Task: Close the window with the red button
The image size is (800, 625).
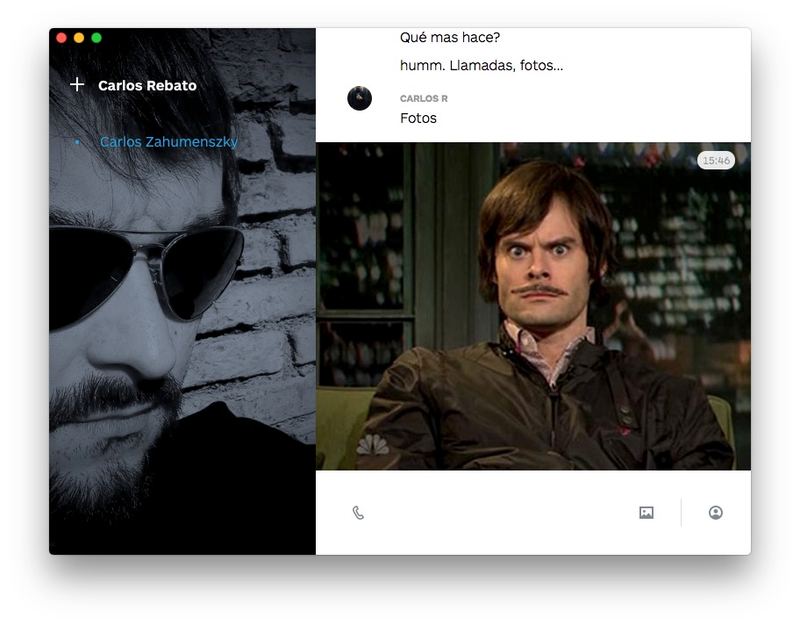Action: pos(62,38)
